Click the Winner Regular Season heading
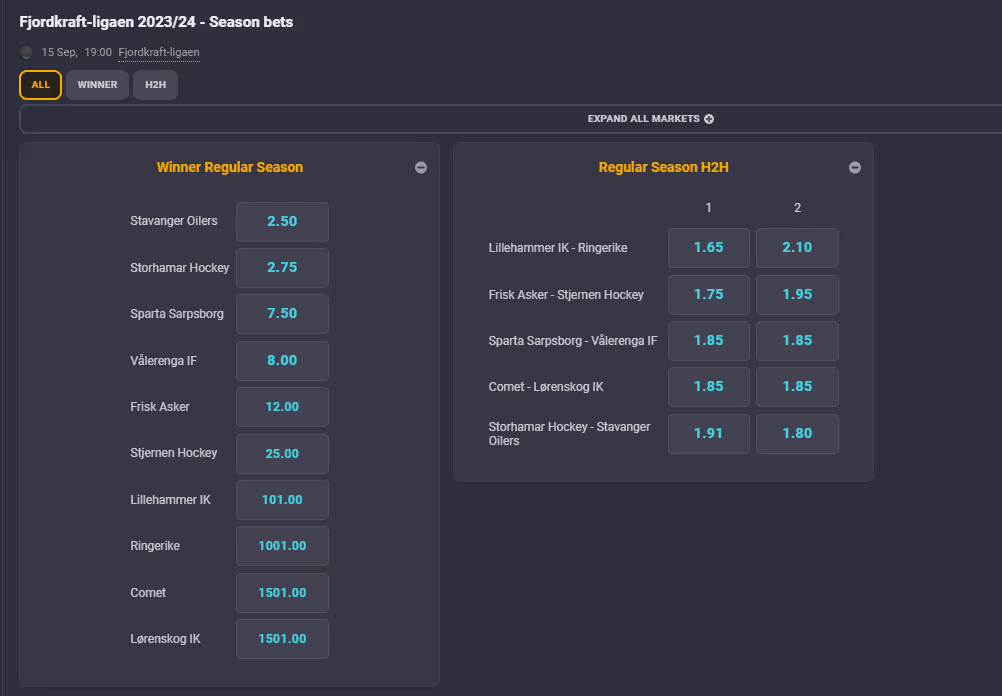 [x=230, y=167]
